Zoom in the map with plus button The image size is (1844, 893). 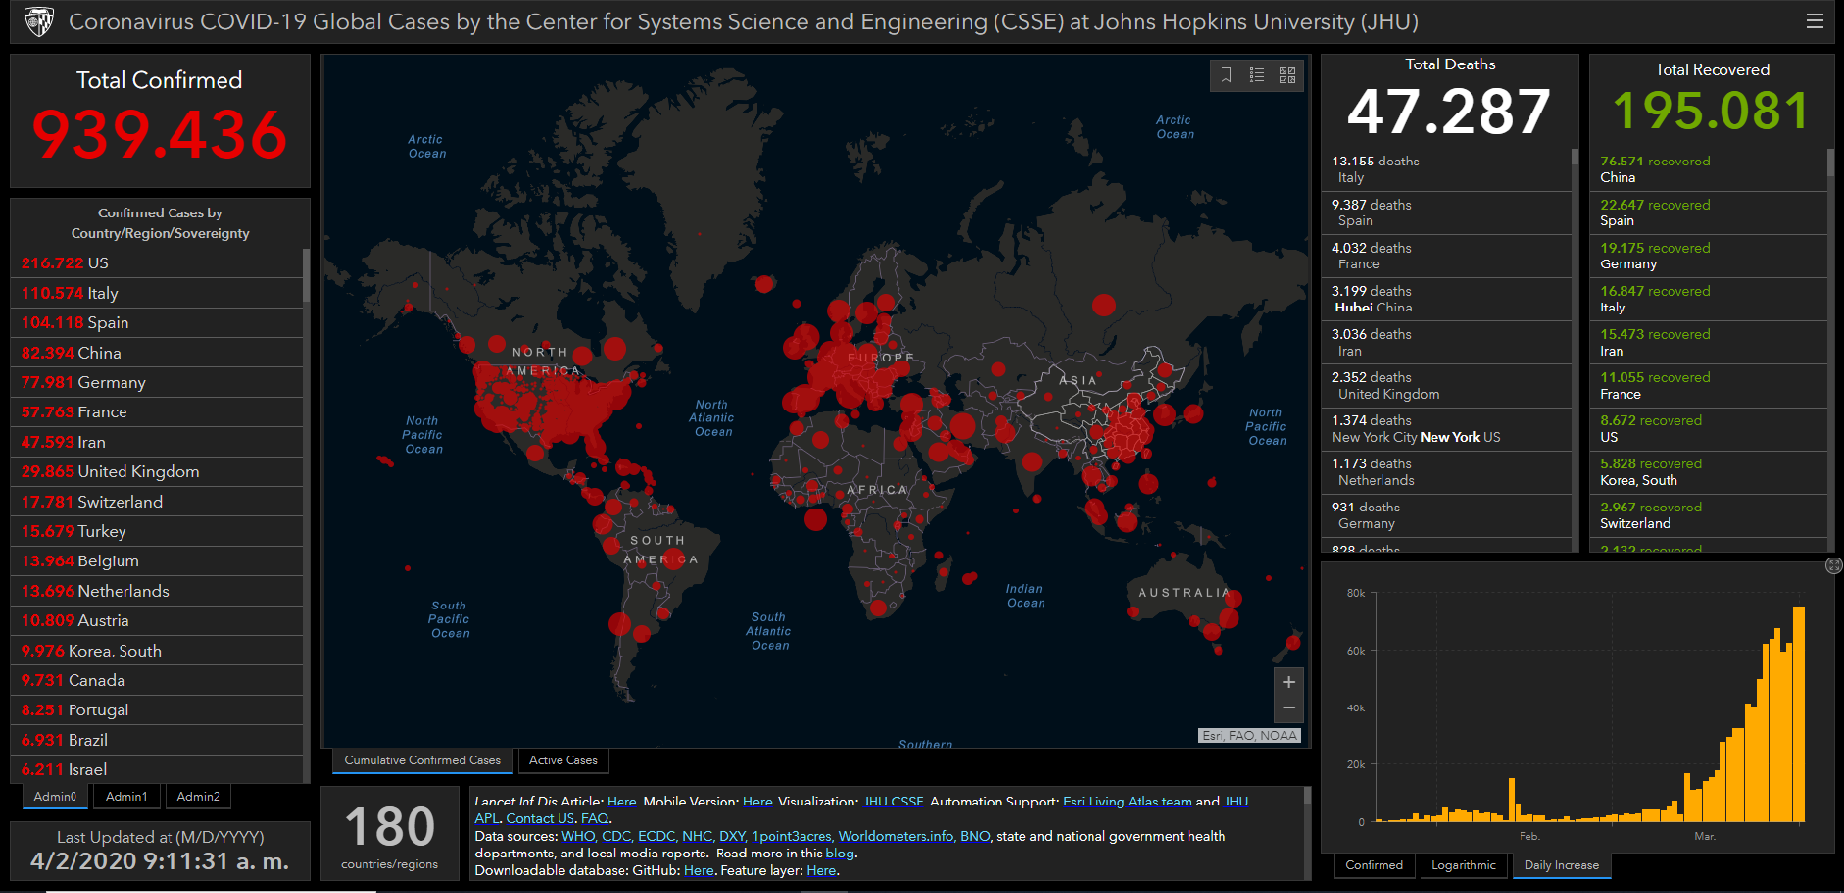coord(1289,682)
